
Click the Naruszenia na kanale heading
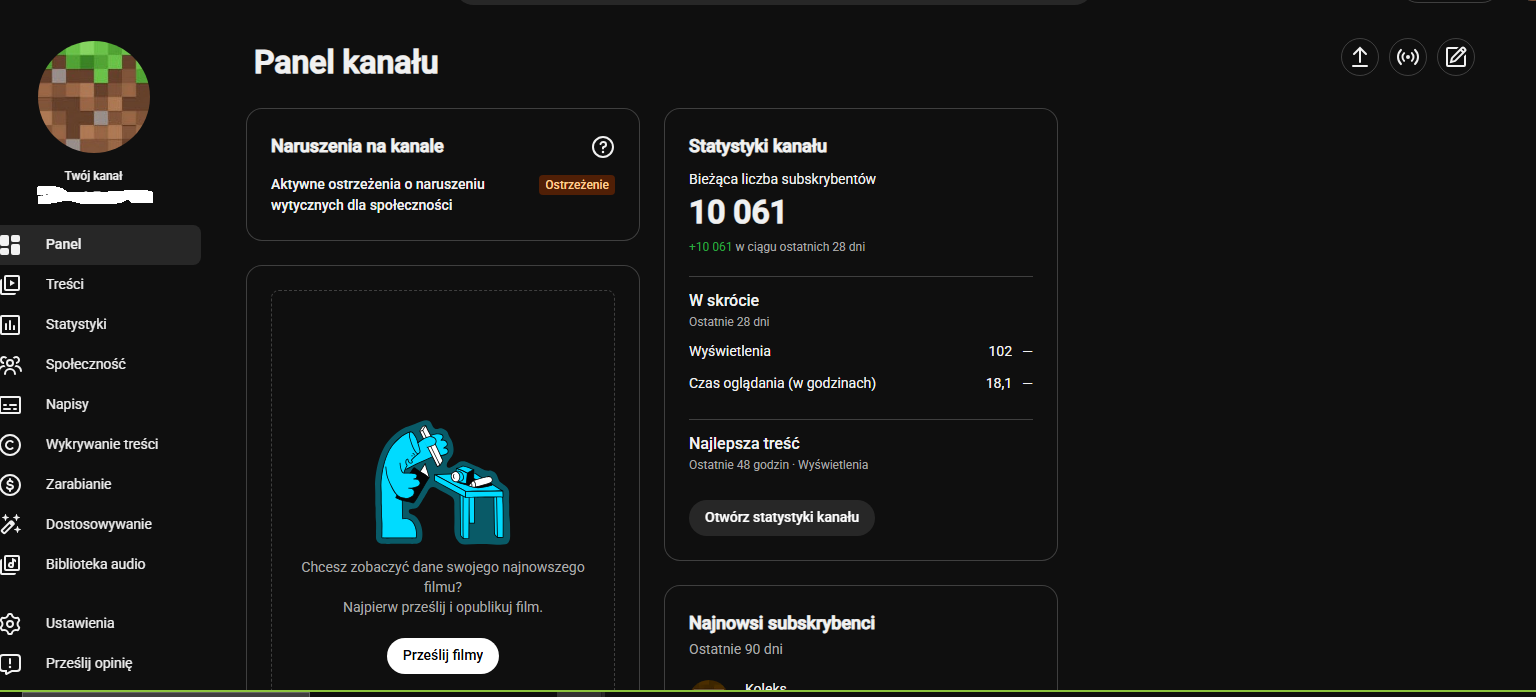point(357,146)
